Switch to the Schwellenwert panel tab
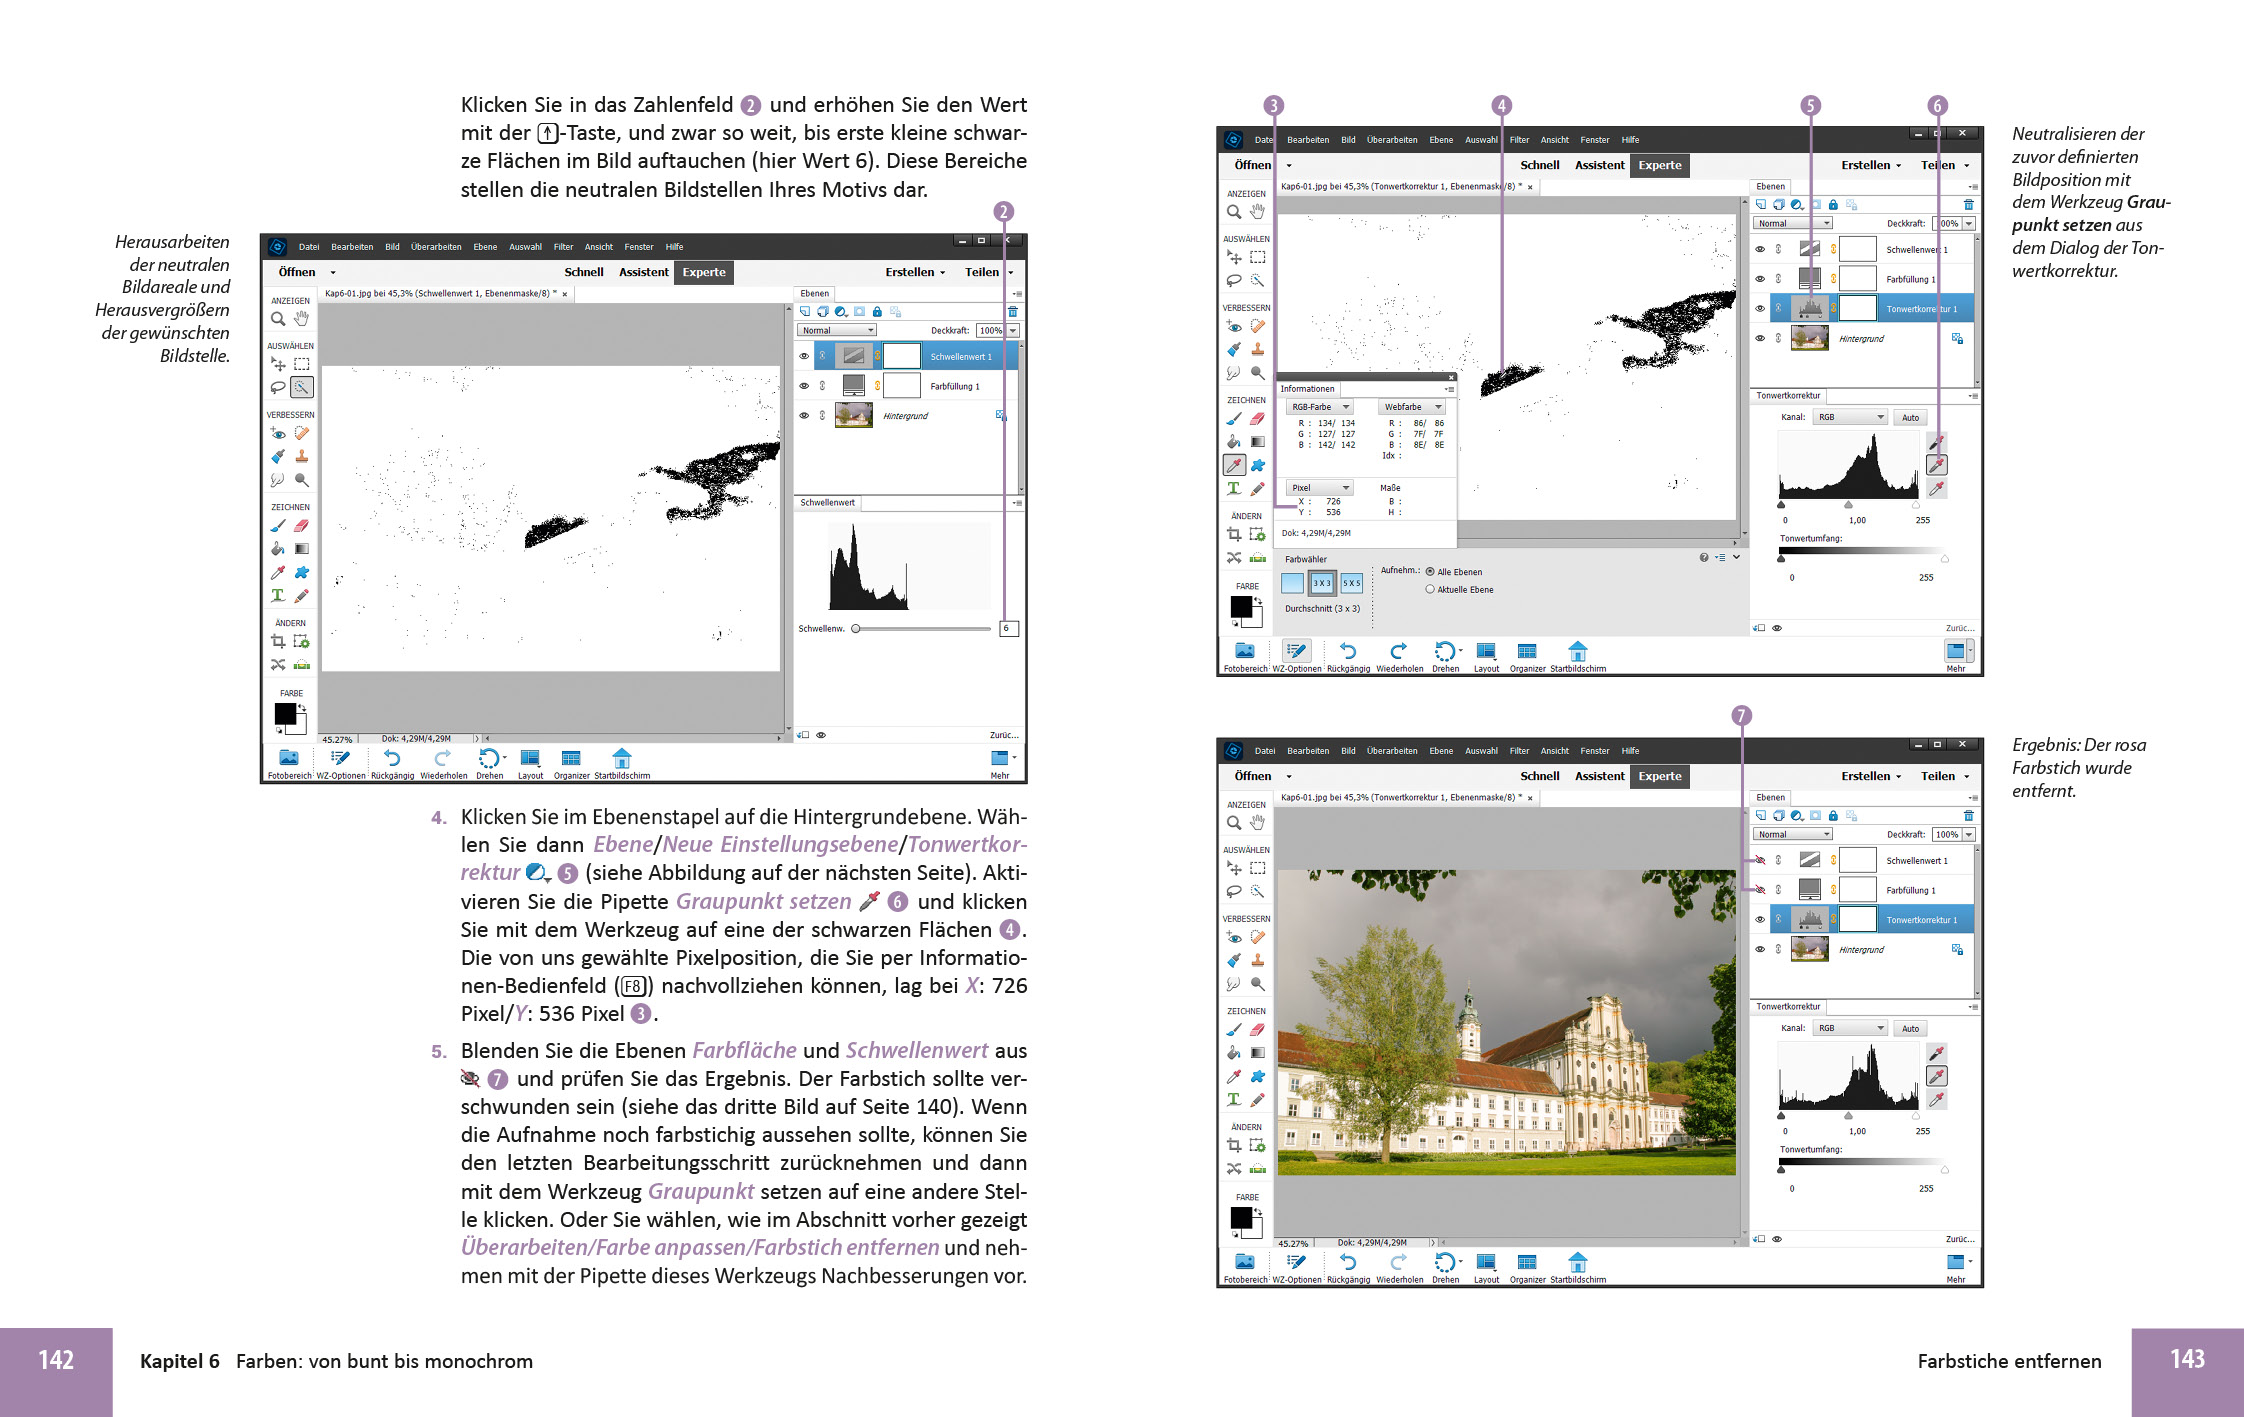This screenshot has height=1417, width=2244. click(x=827, y=503)
